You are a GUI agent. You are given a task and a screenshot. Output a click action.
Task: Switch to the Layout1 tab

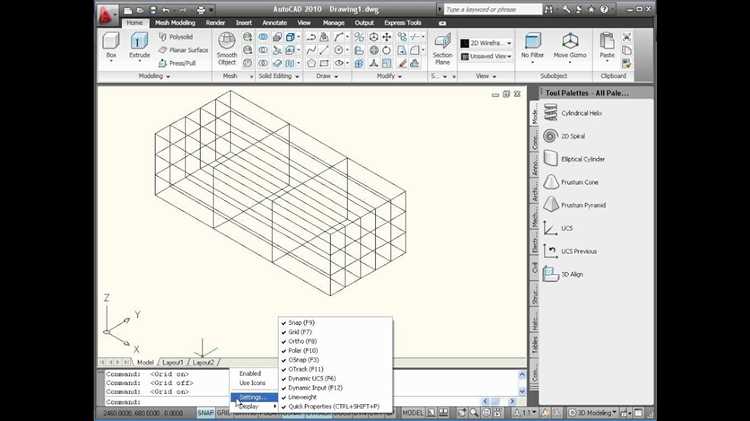click(x=173, y=362)
